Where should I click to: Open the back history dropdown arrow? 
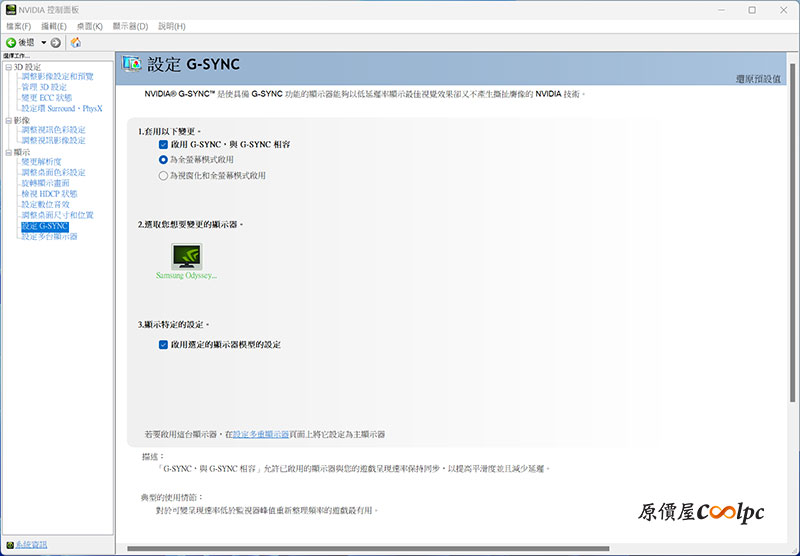tap(44, 42)
